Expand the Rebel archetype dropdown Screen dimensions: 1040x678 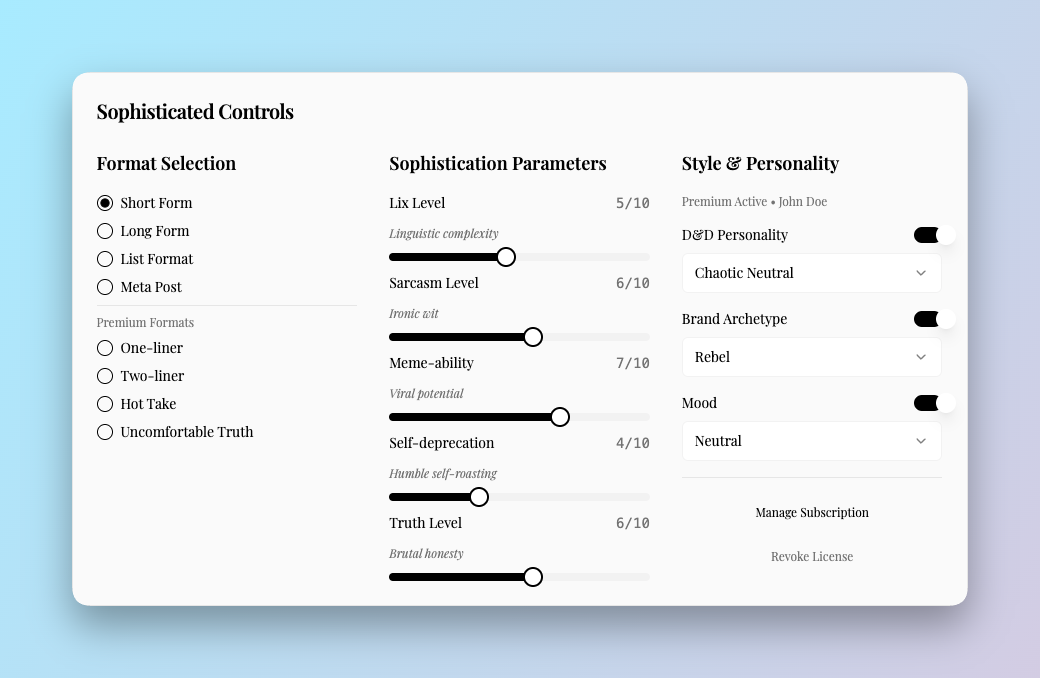pos(811,357)
